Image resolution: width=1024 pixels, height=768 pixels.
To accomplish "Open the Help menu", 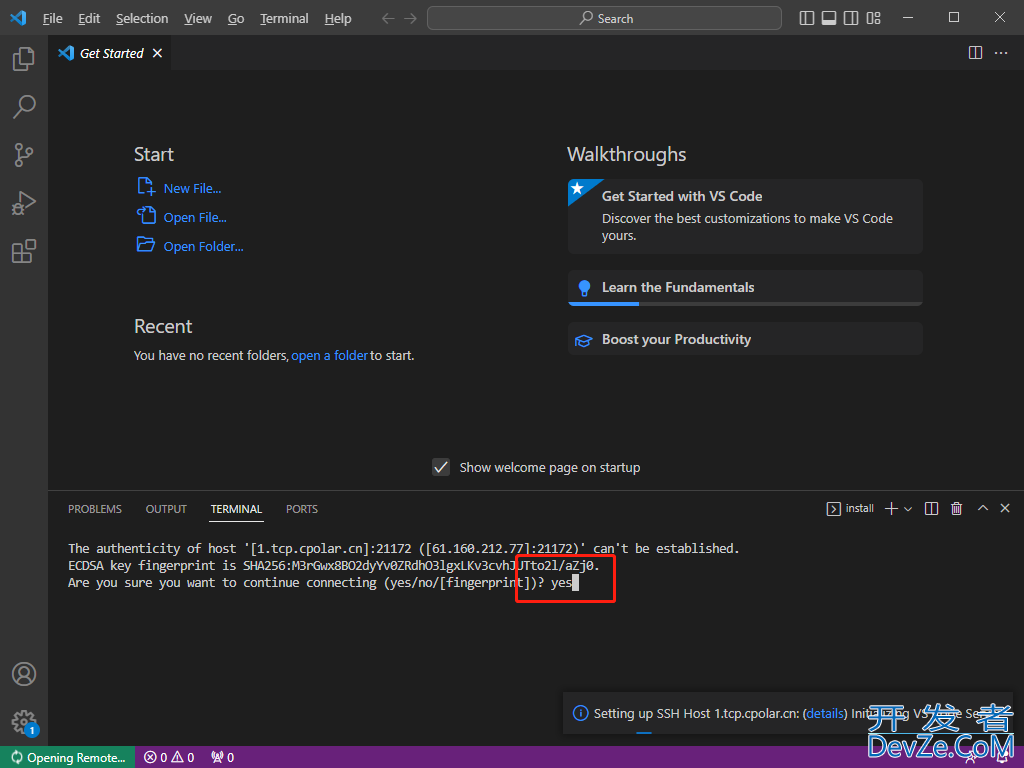I will 338,18.
